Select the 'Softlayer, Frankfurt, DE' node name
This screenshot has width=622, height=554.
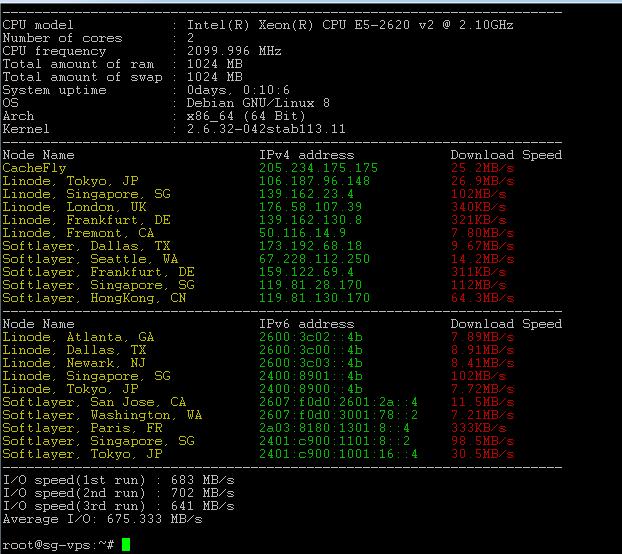tap(98, 272)
